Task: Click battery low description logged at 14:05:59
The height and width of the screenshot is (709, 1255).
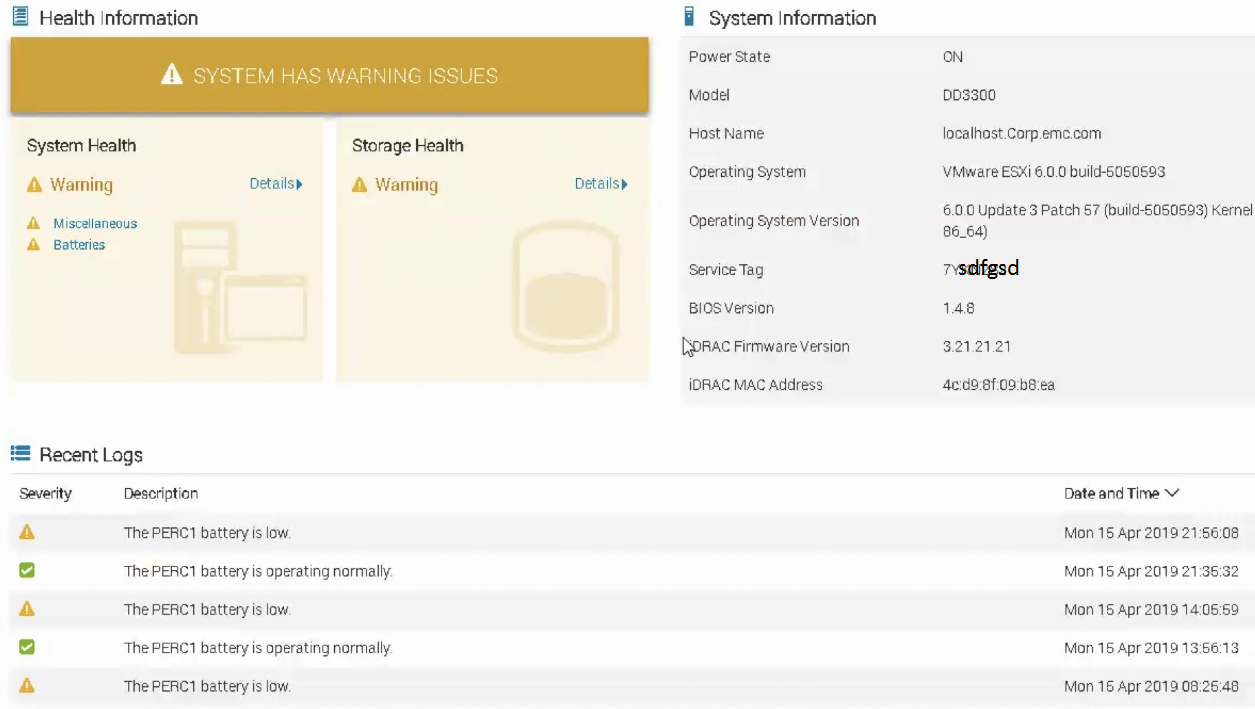Action: click(207, 609)
